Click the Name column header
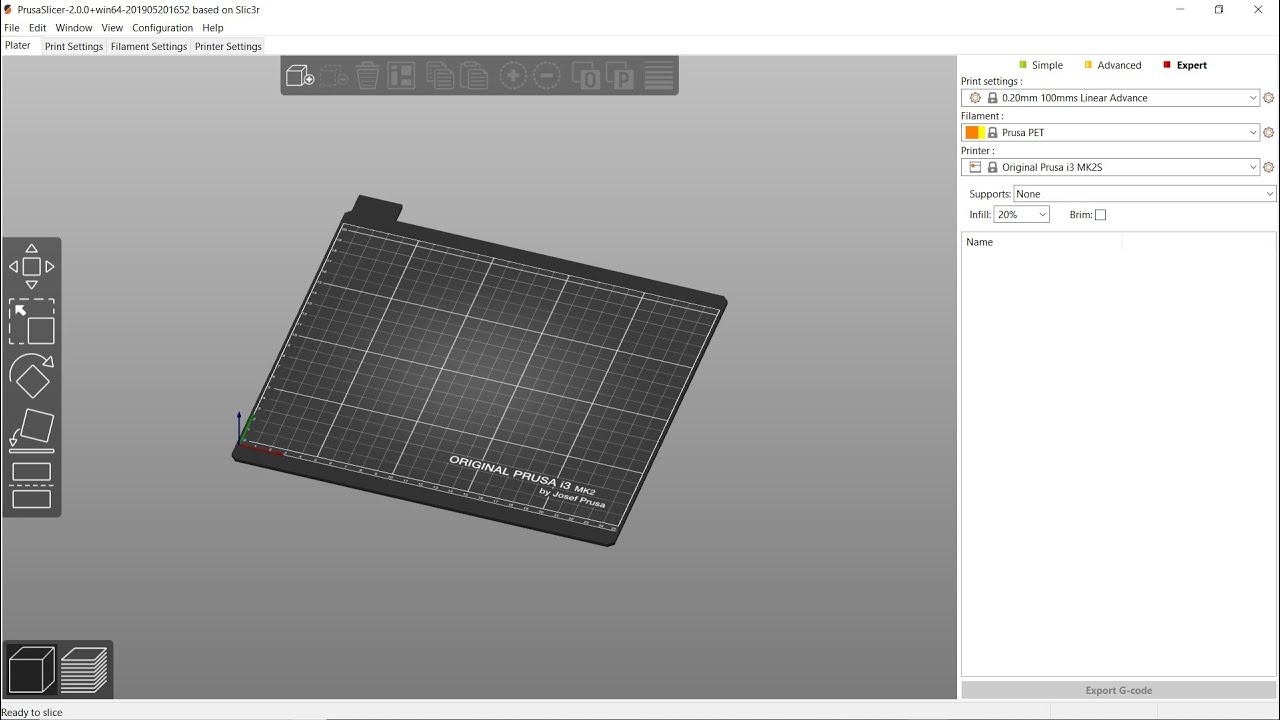Screen dimensions: 1280x720 pos(1042,242)
